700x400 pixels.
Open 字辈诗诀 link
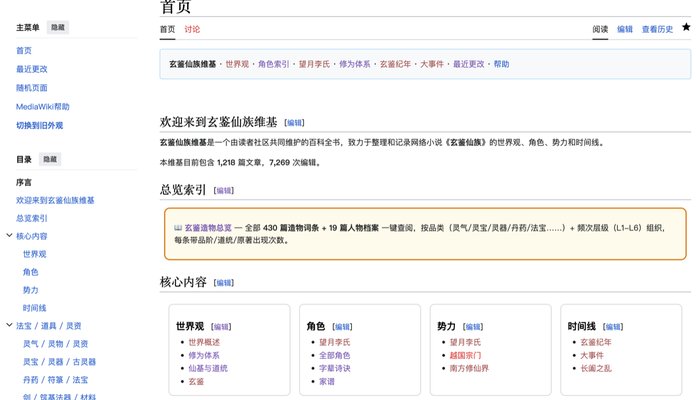click(x=335, y=368)
